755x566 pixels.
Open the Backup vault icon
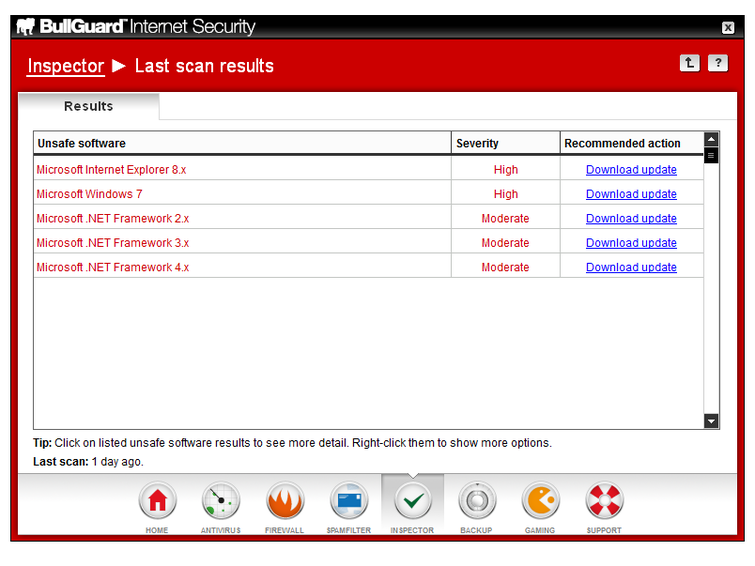tap(476, 500)
